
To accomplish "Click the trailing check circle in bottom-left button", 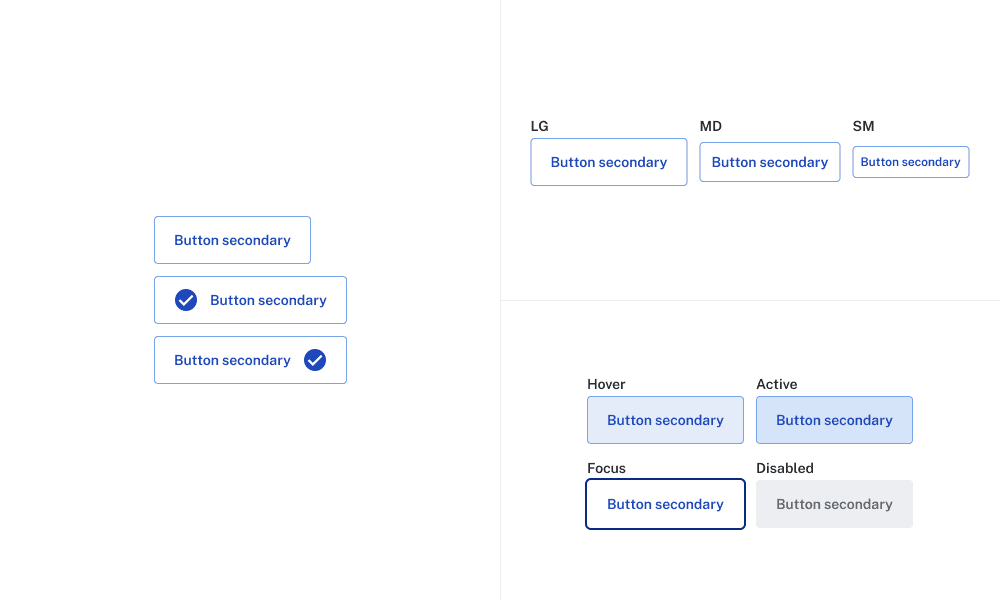I will (315, 360).
